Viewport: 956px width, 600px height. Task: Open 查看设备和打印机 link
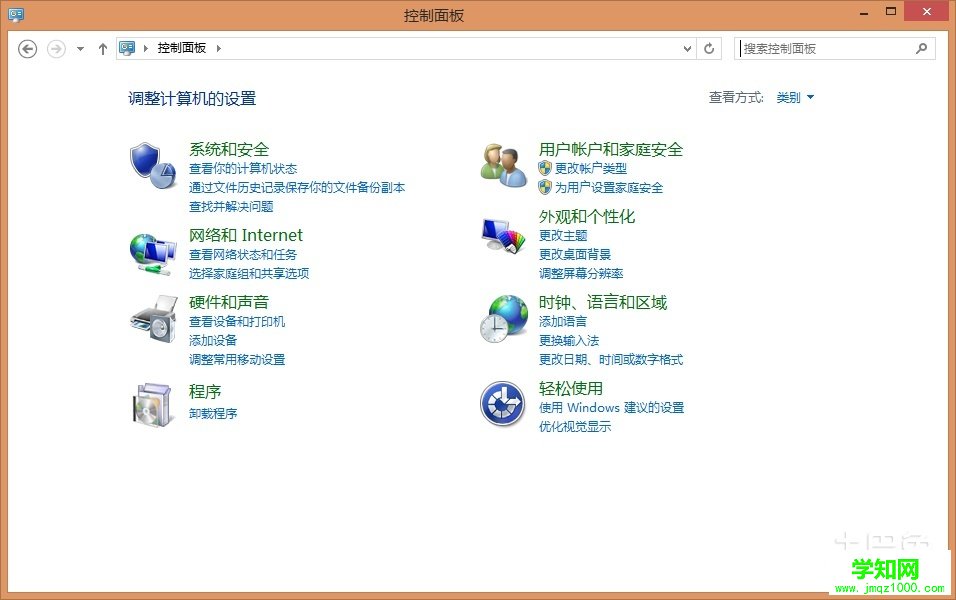[x=237, y=321]
